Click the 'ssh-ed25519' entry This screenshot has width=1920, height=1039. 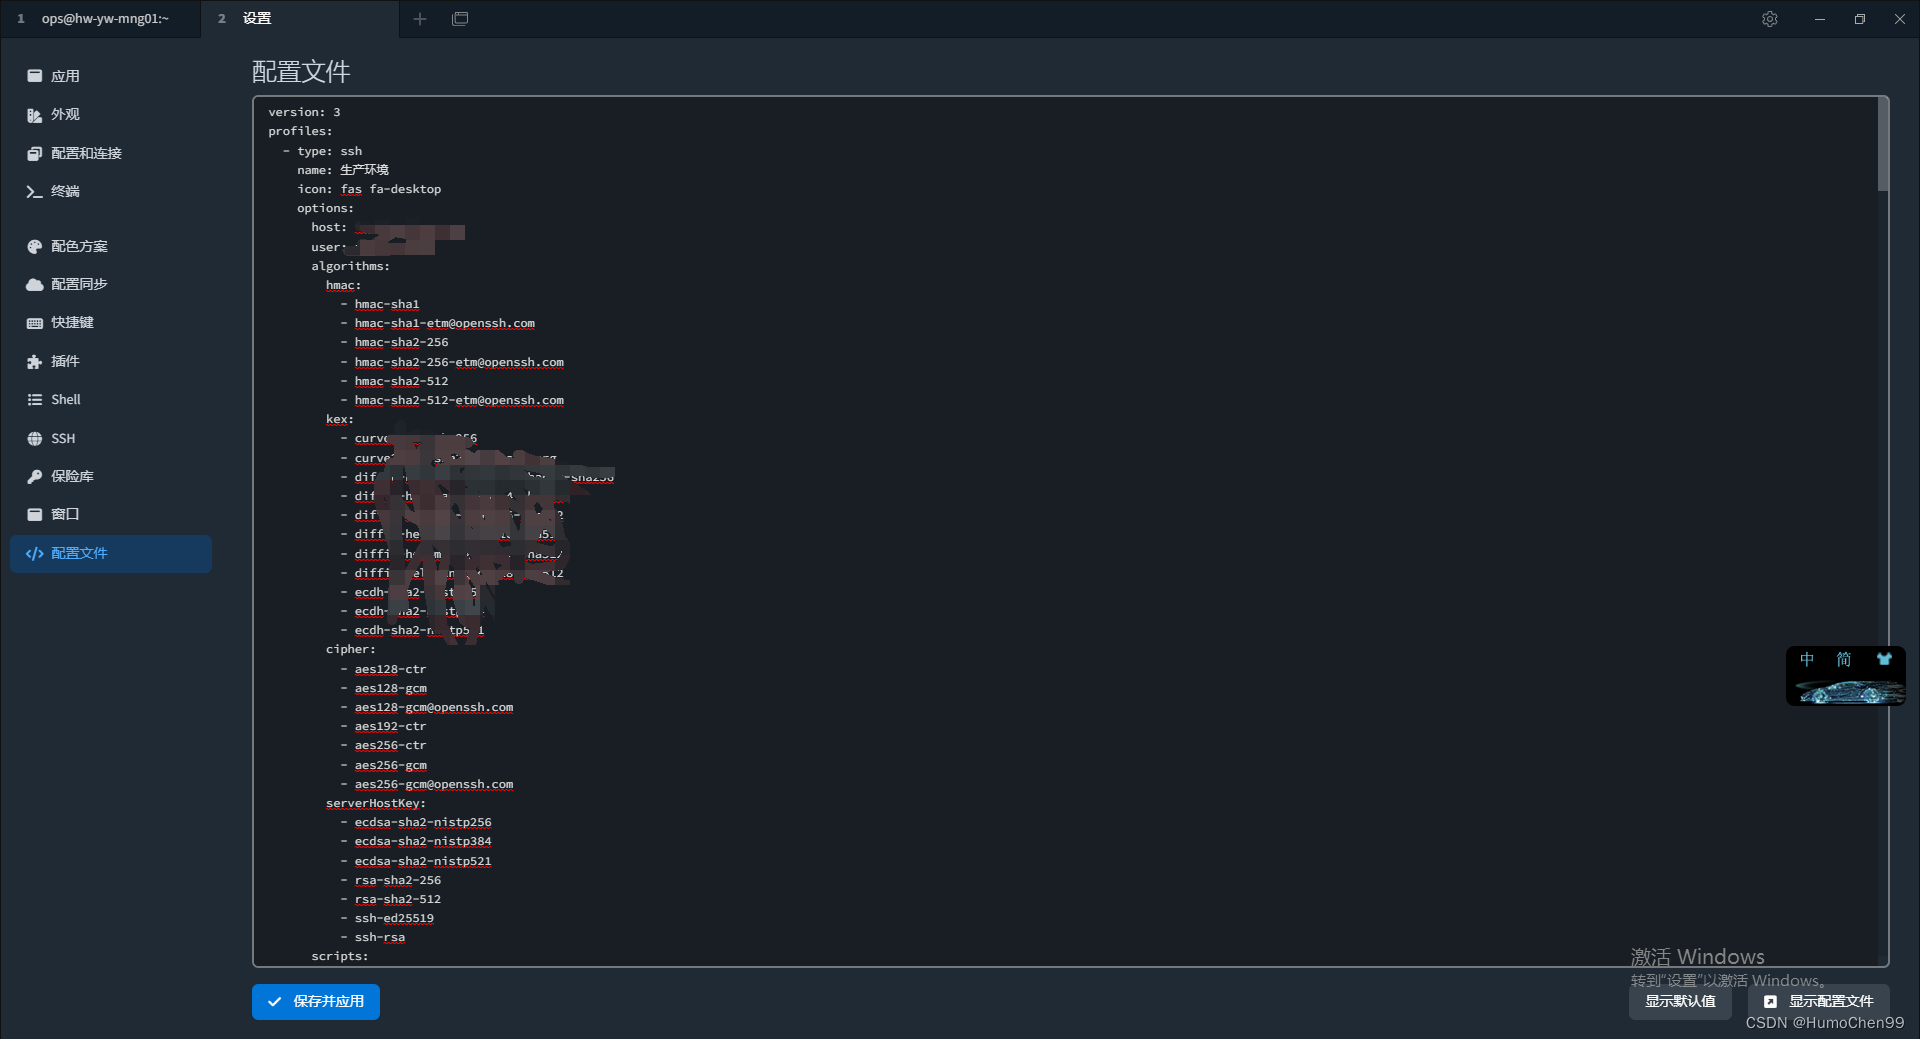pyautogui.click(x=394, y=918)
